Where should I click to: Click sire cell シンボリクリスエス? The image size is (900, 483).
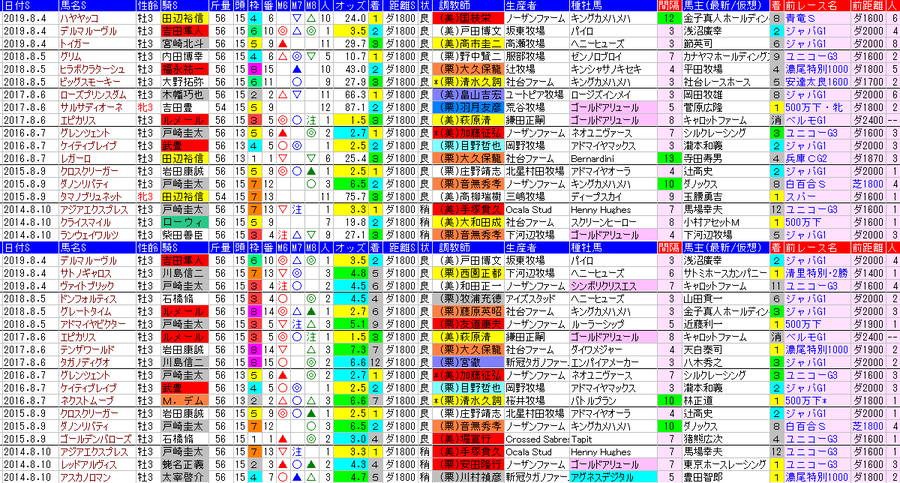pos(612,286)
